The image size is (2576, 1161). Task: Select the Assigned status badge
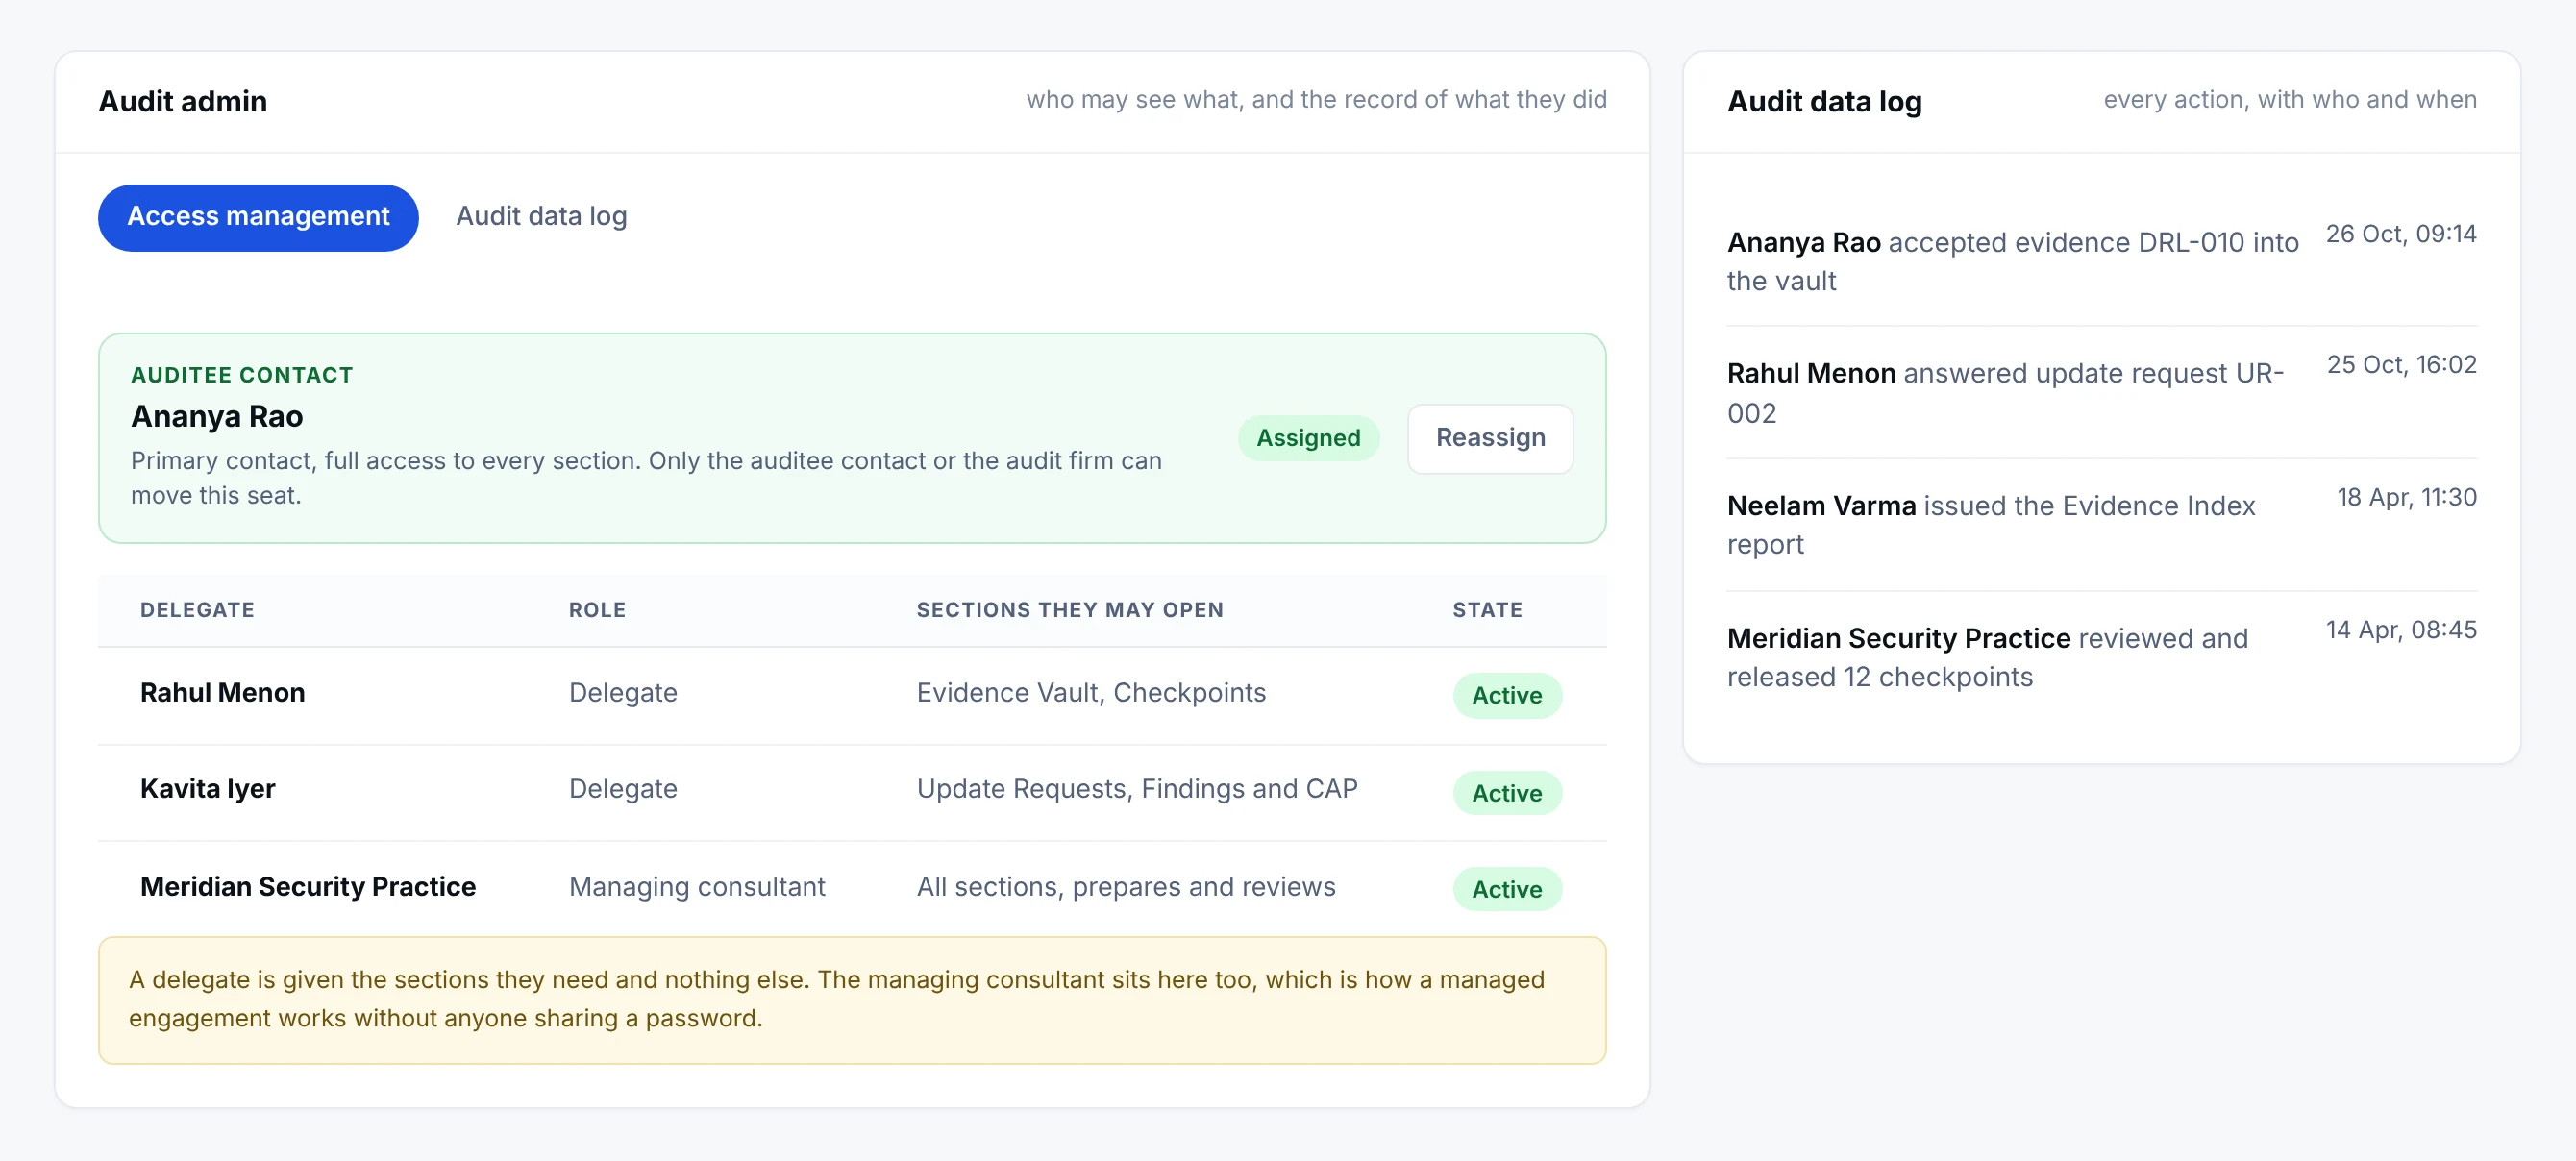pyautogui.click(x=1307, y=438)
